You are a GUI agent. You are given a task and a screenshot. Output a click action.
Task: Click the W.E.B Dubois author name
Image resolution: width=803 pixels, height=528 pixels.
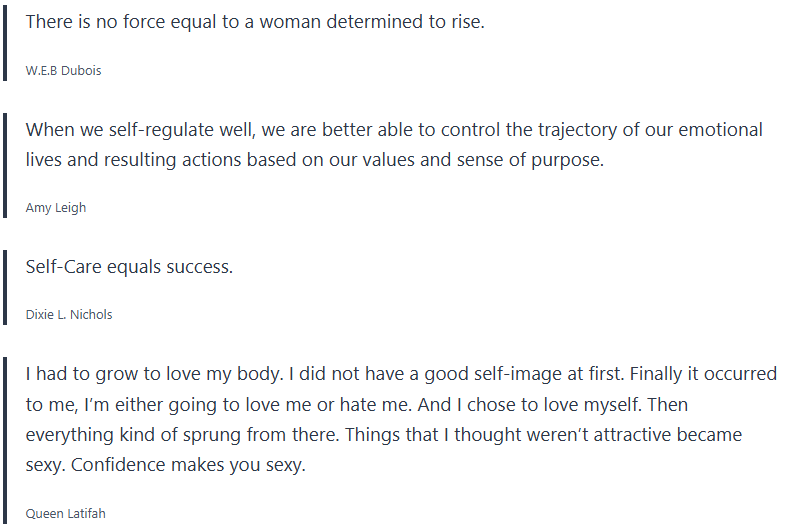pos(63,71)
